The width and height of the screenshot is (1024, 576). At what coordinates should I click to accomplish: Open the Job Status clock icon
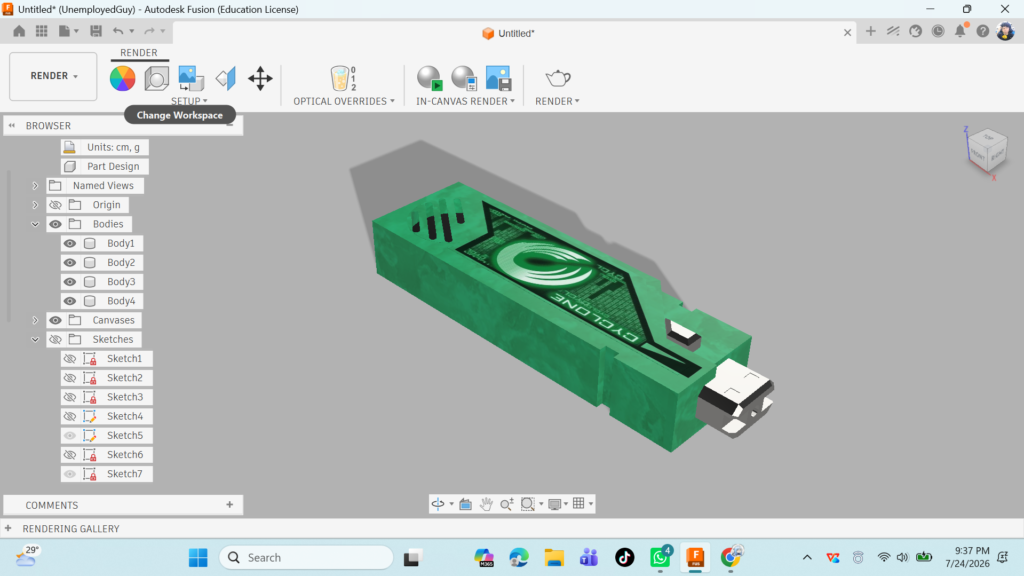point(938,31)
